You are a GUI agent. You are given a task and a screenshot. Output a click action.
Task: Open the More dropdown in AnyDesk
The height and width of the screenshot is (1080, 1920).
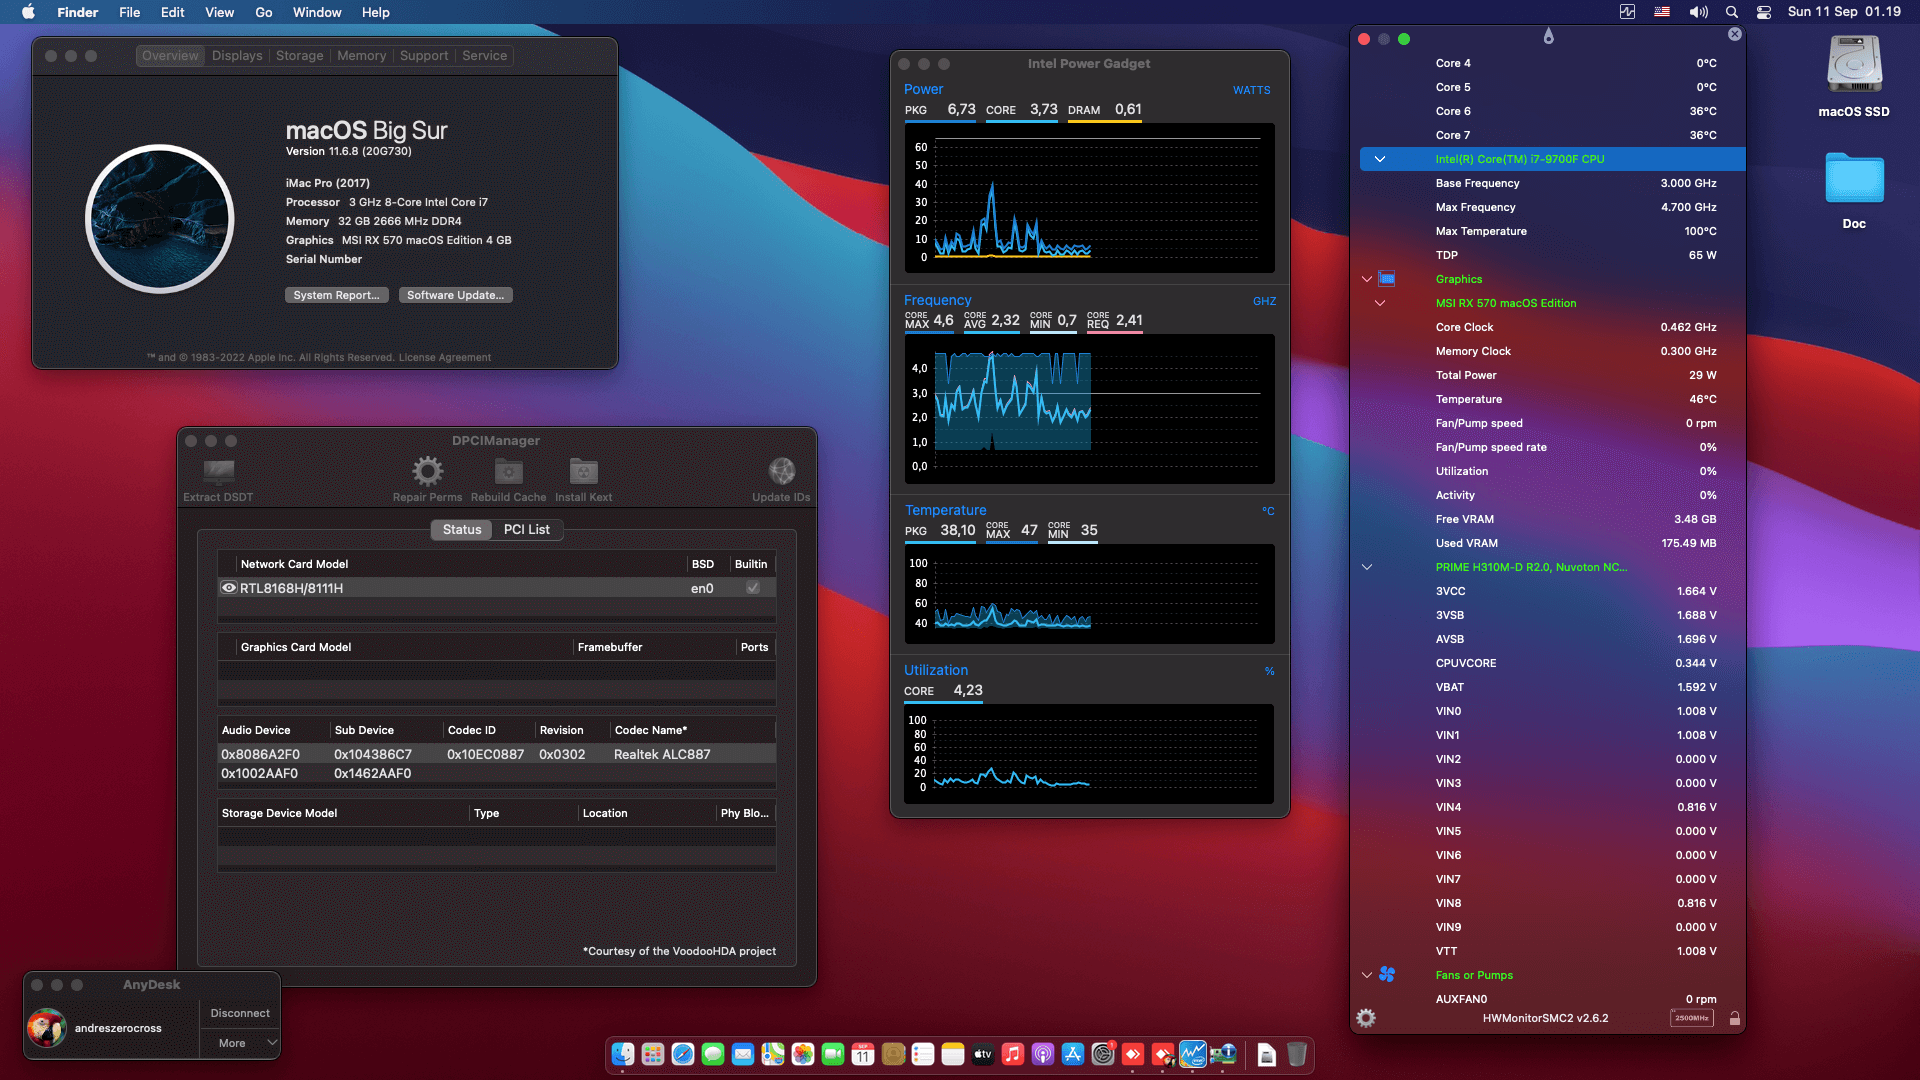(239, 1042)
